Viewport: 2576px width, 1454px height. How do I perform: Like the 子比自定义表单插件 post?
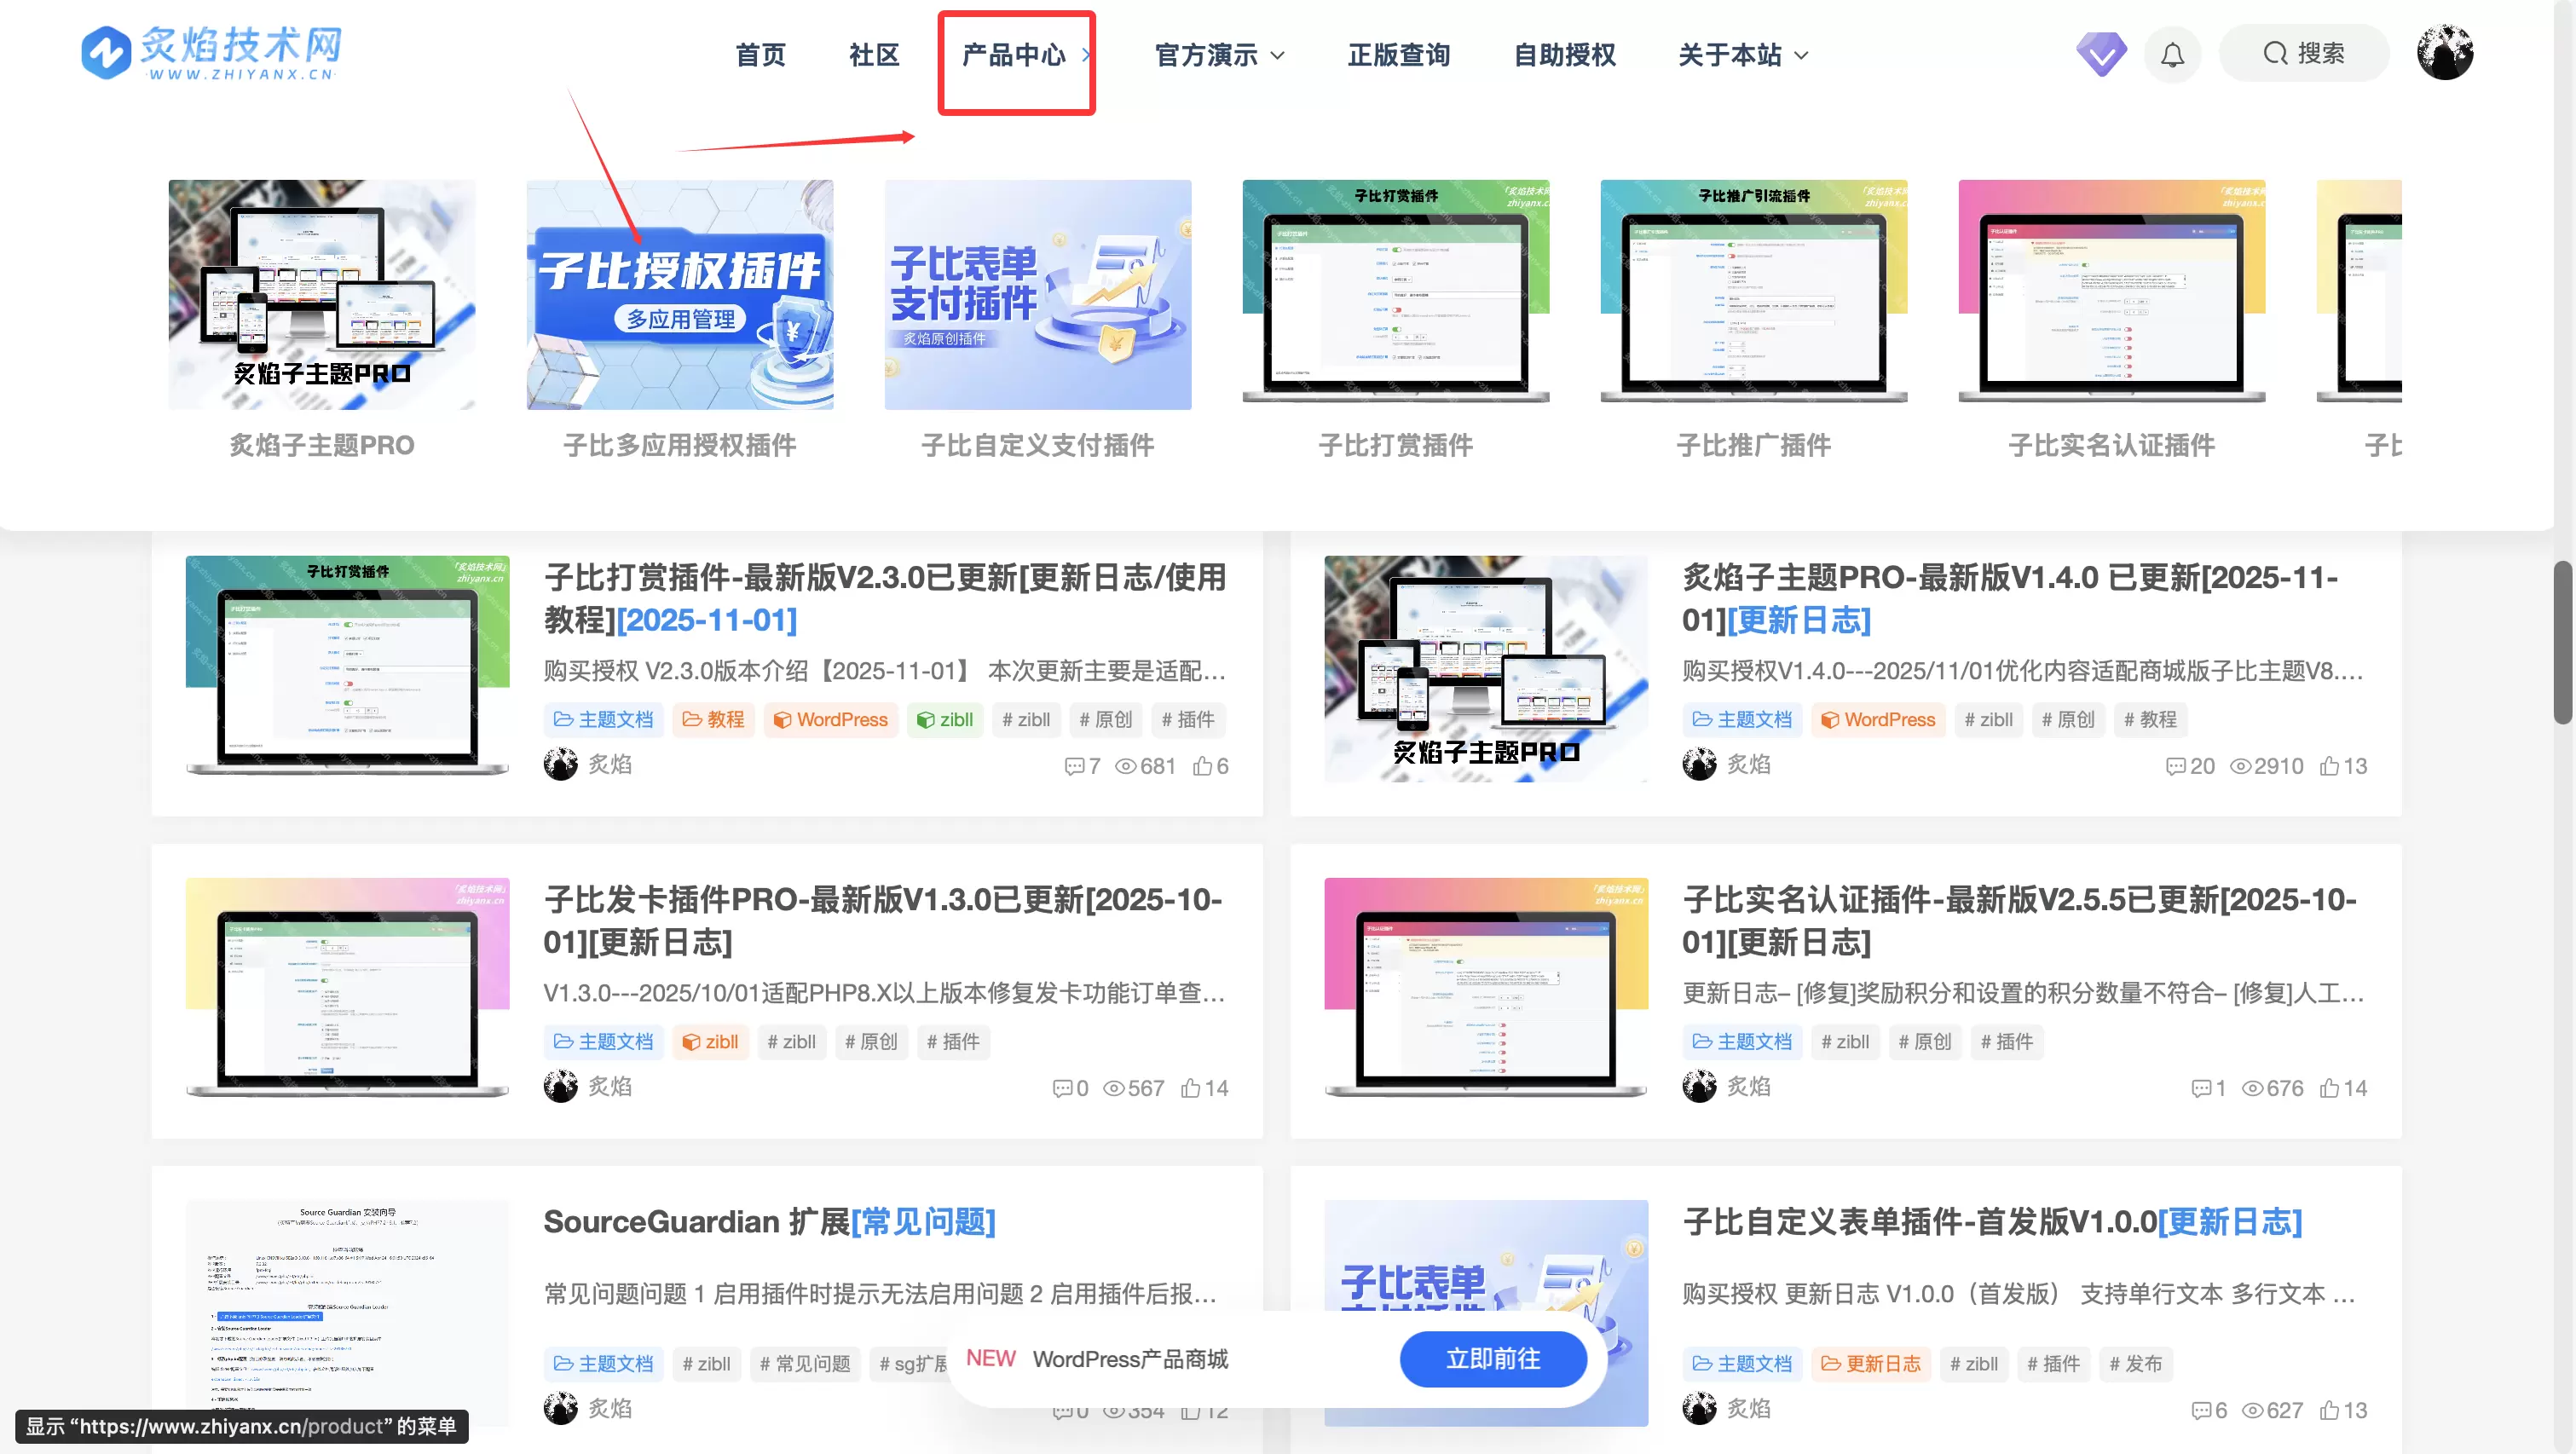click(x=2330, y=1410)
